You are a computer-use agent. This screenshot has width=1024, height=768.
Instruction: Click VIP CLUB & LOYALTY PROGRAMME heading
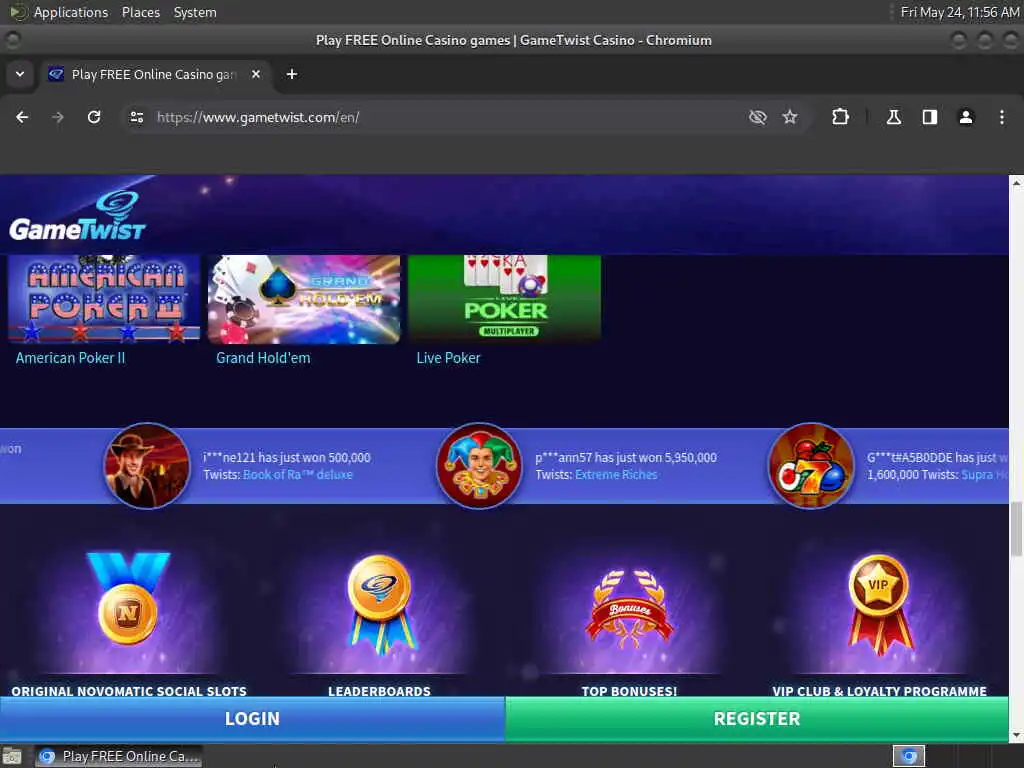(x=880, y=690)
